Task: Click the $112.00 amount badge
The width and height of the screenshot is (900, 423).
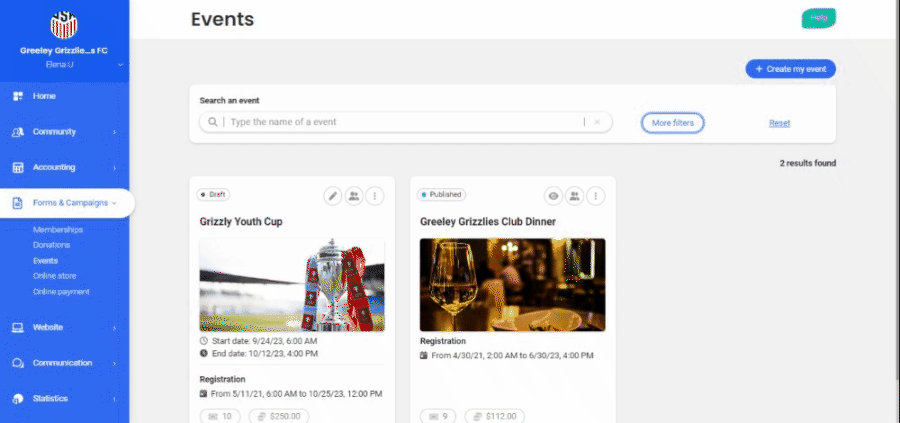Action: point(495,416)
